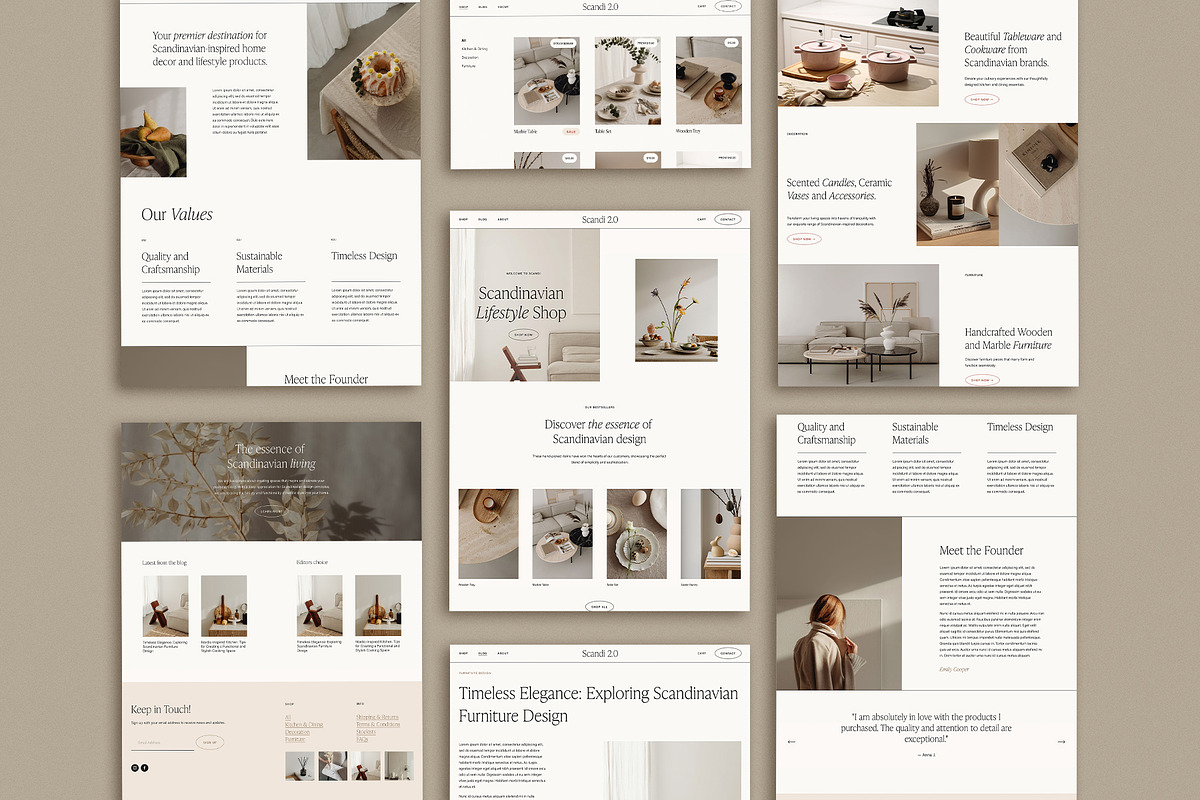Screen dimensions: 1200x800
Task: Click Shop Now under Tableware and Cookware
Action: pos(981,100)
